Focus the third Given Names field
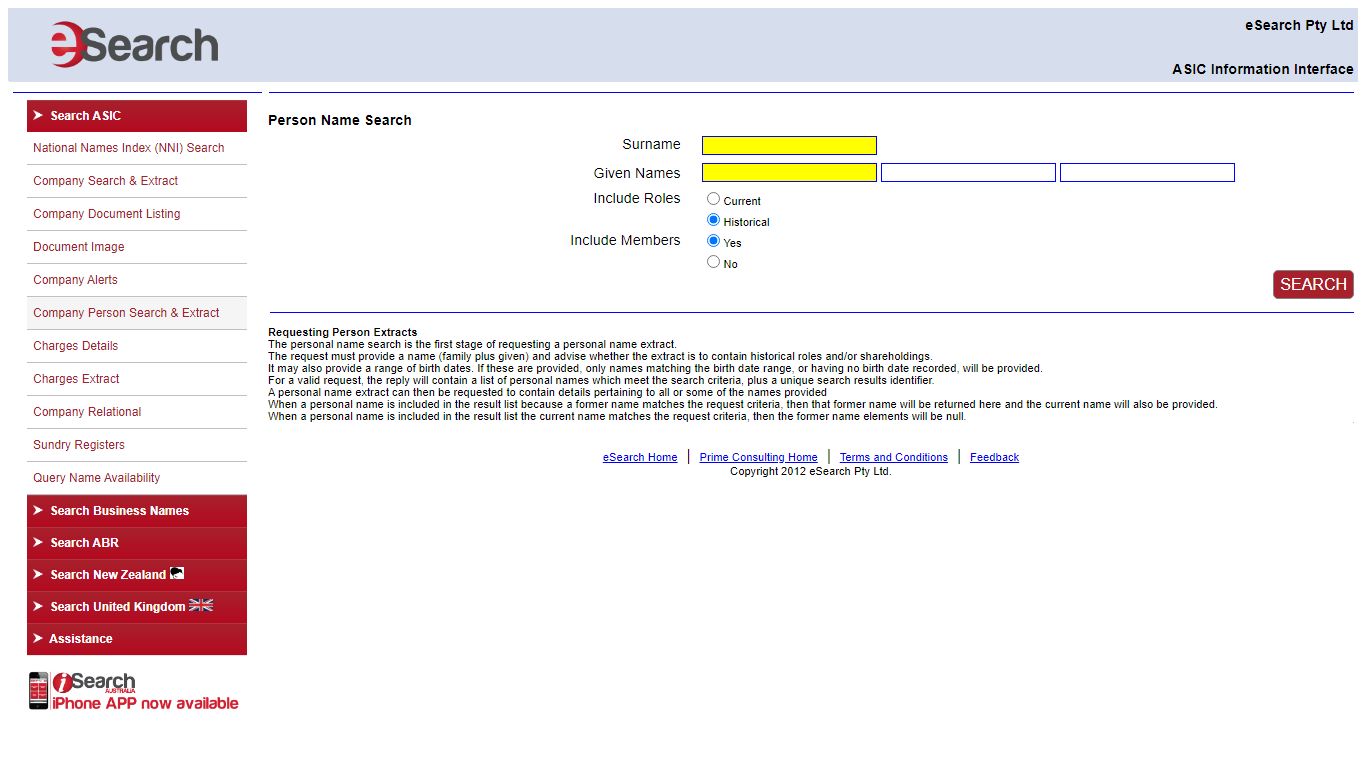The height and width of the screenshot is (768, 1366). [x=1147, y=173]
